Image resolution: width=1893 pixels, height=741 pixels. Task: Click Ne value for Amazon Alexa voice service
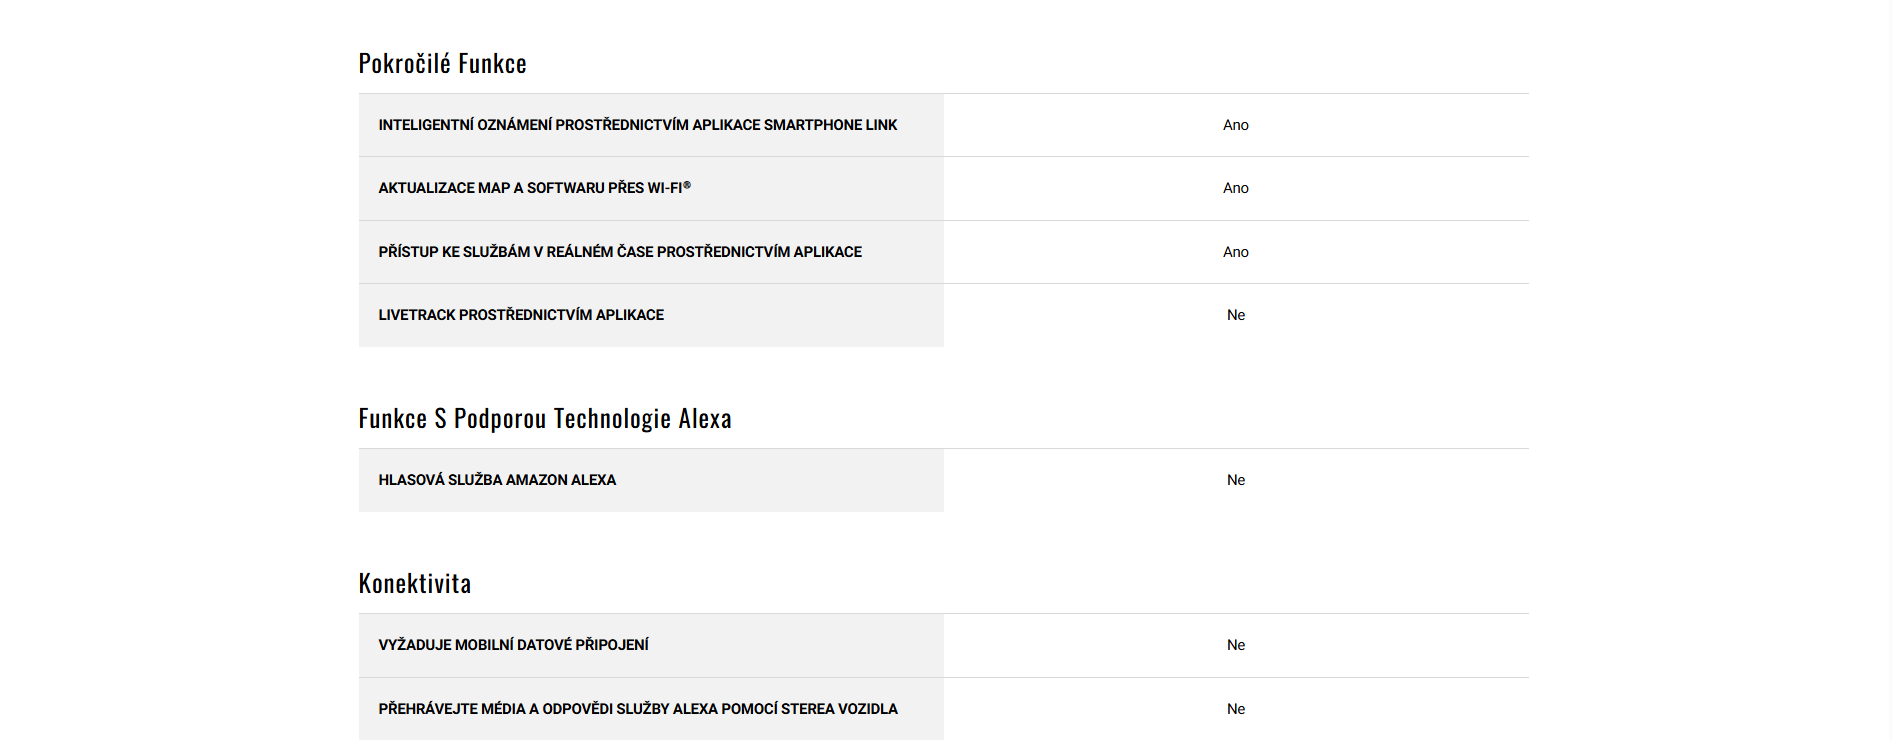[x=1235, y=480]
